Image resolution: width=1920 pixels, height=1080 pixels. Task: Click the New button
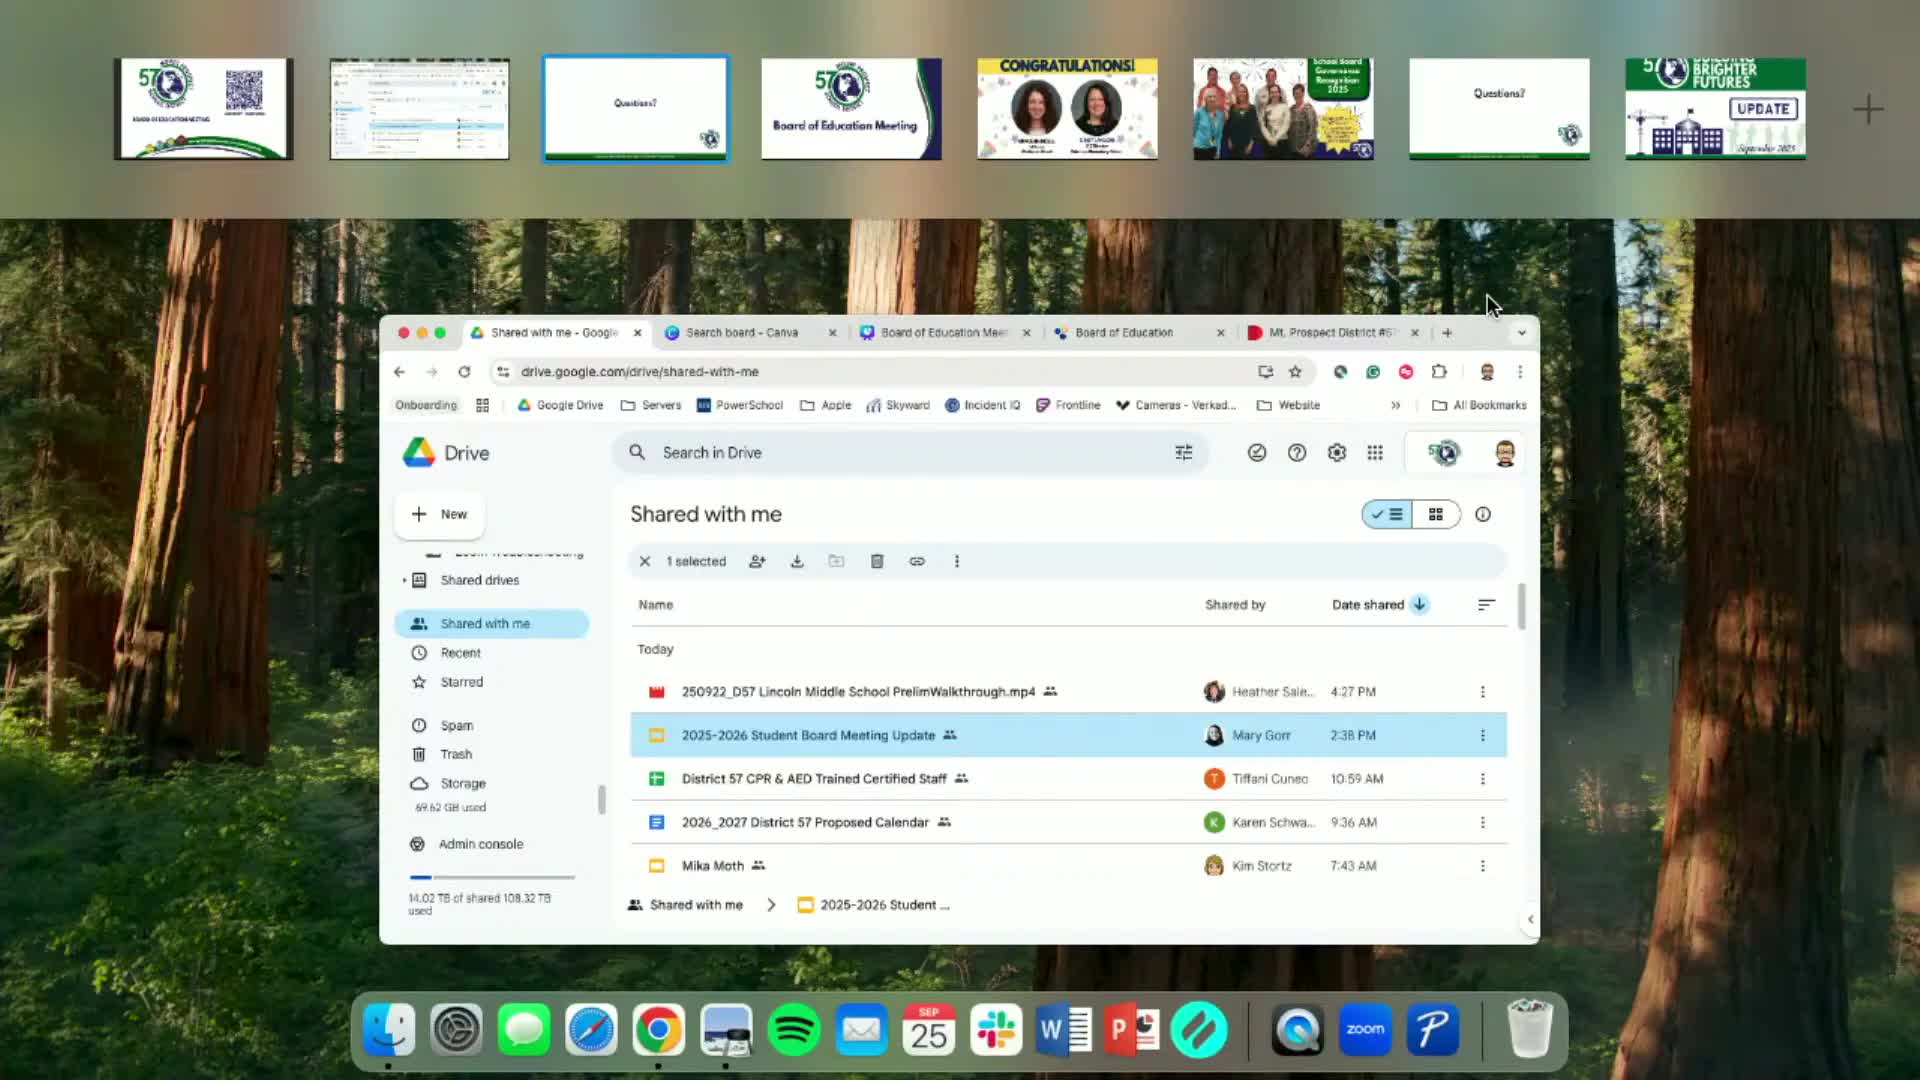[x=440, y=514]
